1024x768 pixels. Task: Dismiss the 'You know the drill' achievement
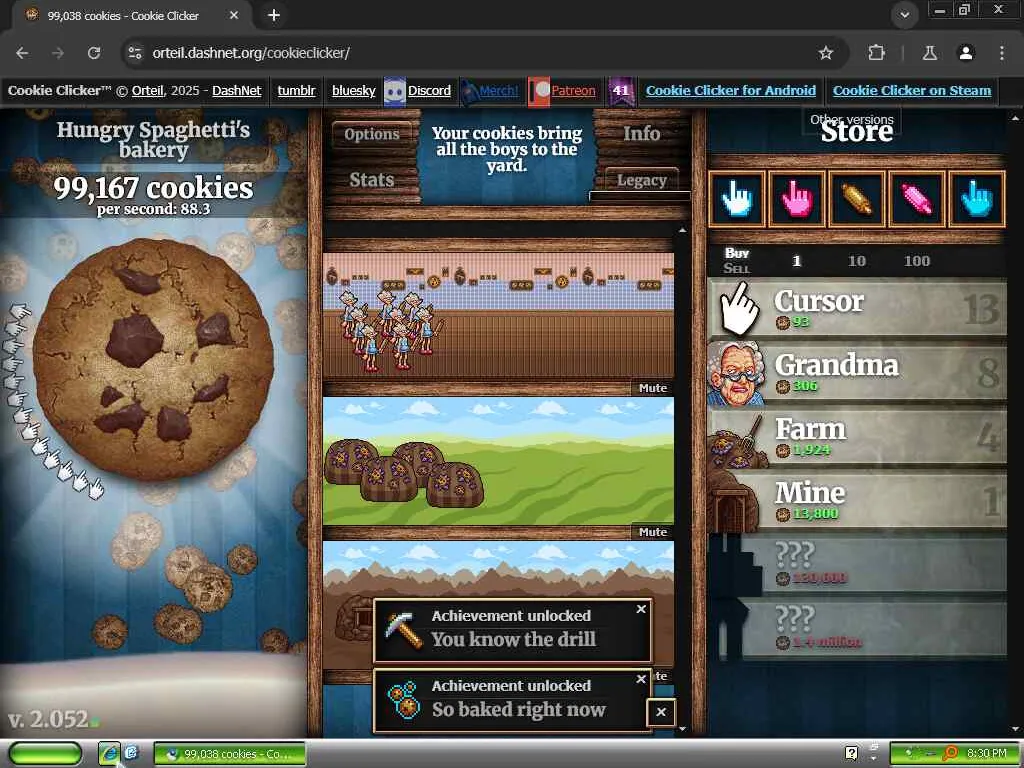(x=641, y=609)
